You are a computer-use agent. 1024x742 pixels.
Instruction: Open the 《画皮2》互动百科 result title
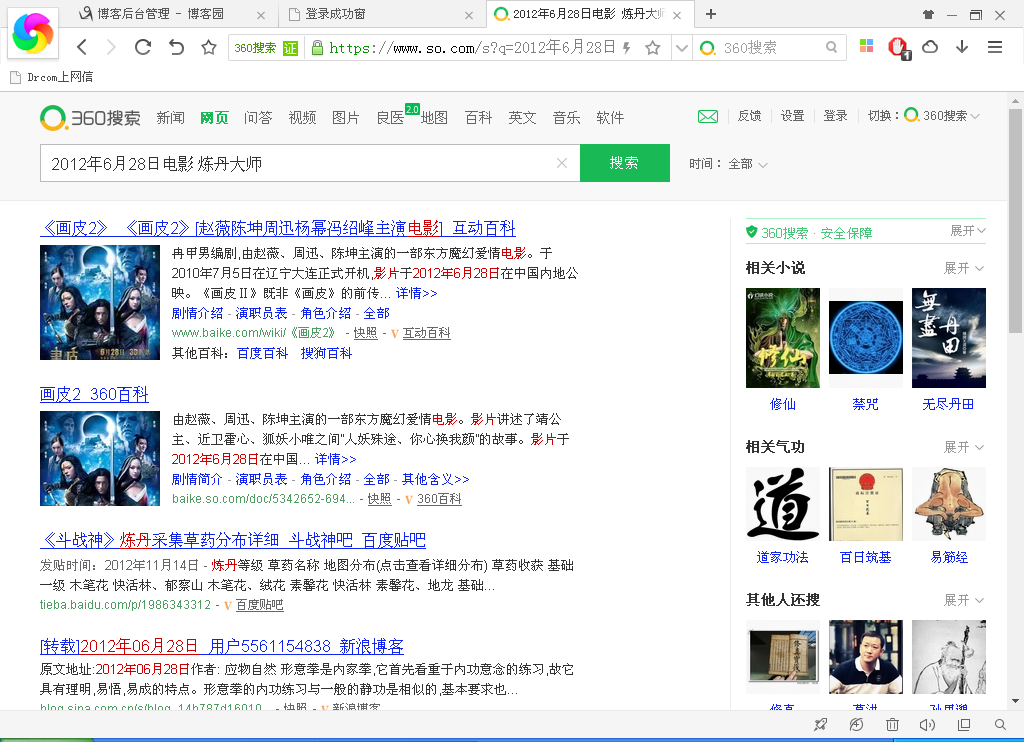pyautogui.click(x=278, y=228)
